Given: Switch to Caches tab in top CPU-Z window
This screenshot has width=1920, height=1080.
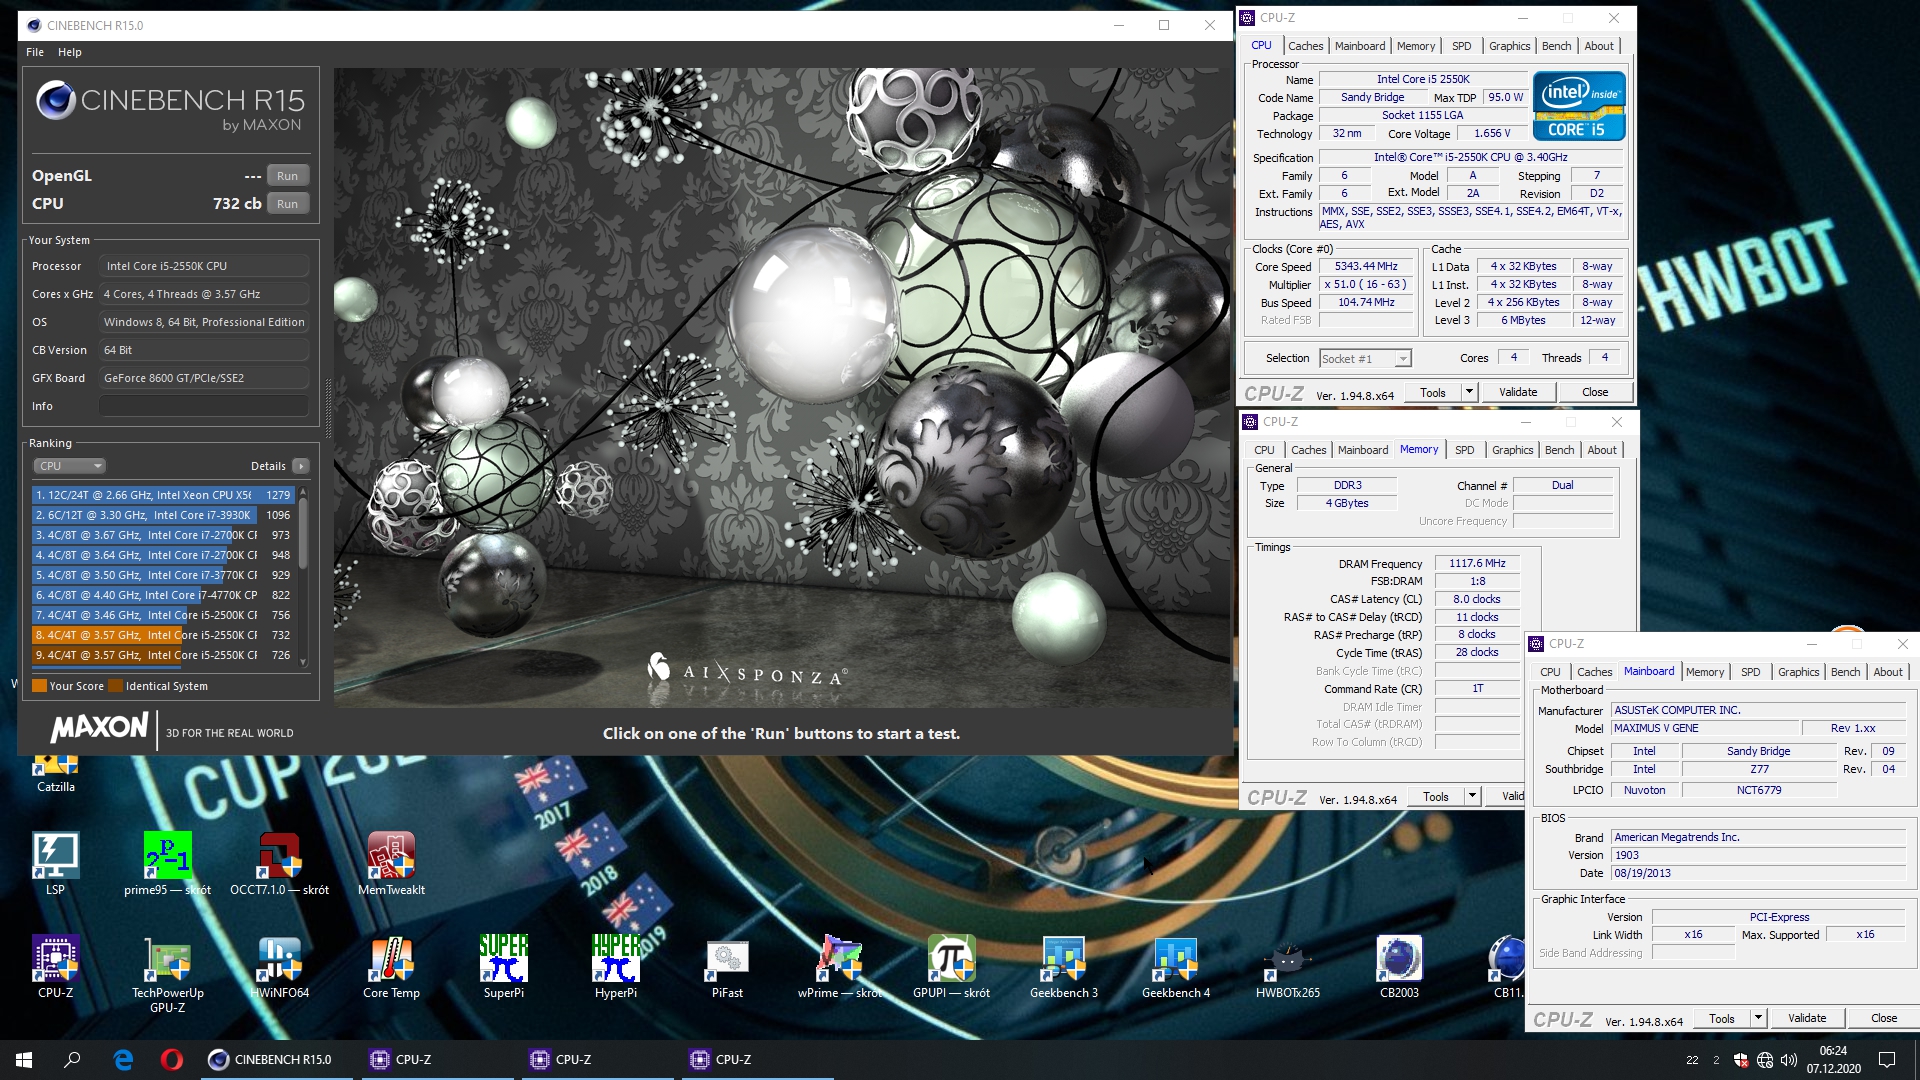Looking at the screenshot, I should click(1305, 46).
